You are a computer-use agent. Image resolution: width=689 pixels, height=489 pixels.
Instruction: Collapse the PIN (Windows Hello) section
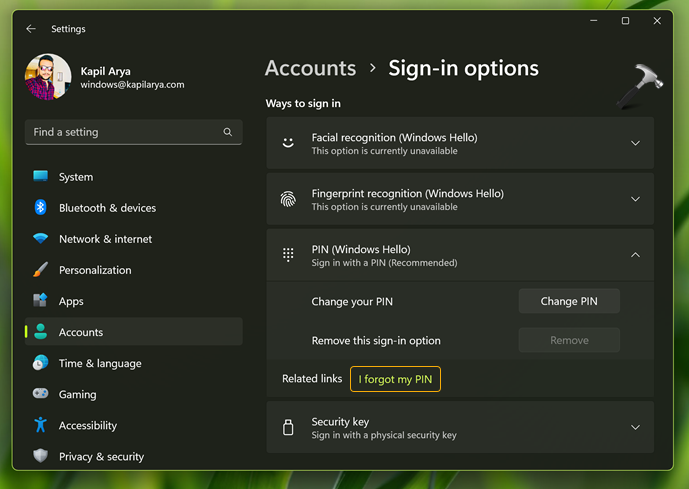pyautogui.click(x=635, y=255)
